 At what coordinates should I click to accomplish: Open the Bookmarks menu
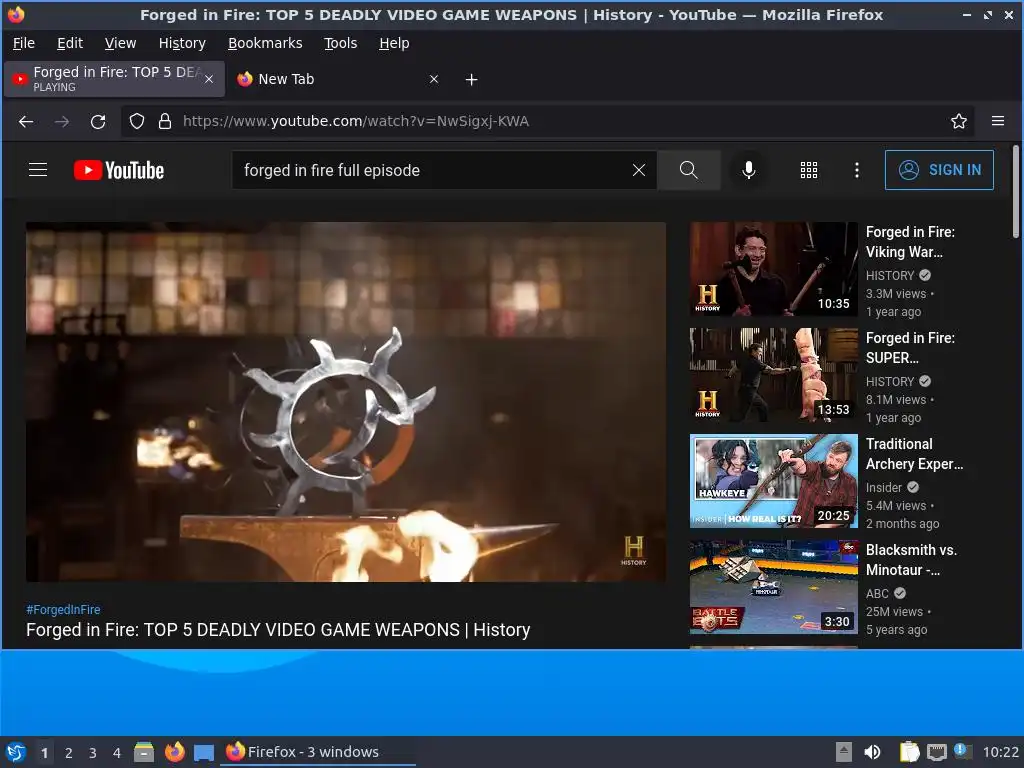(x=265, y=43)
